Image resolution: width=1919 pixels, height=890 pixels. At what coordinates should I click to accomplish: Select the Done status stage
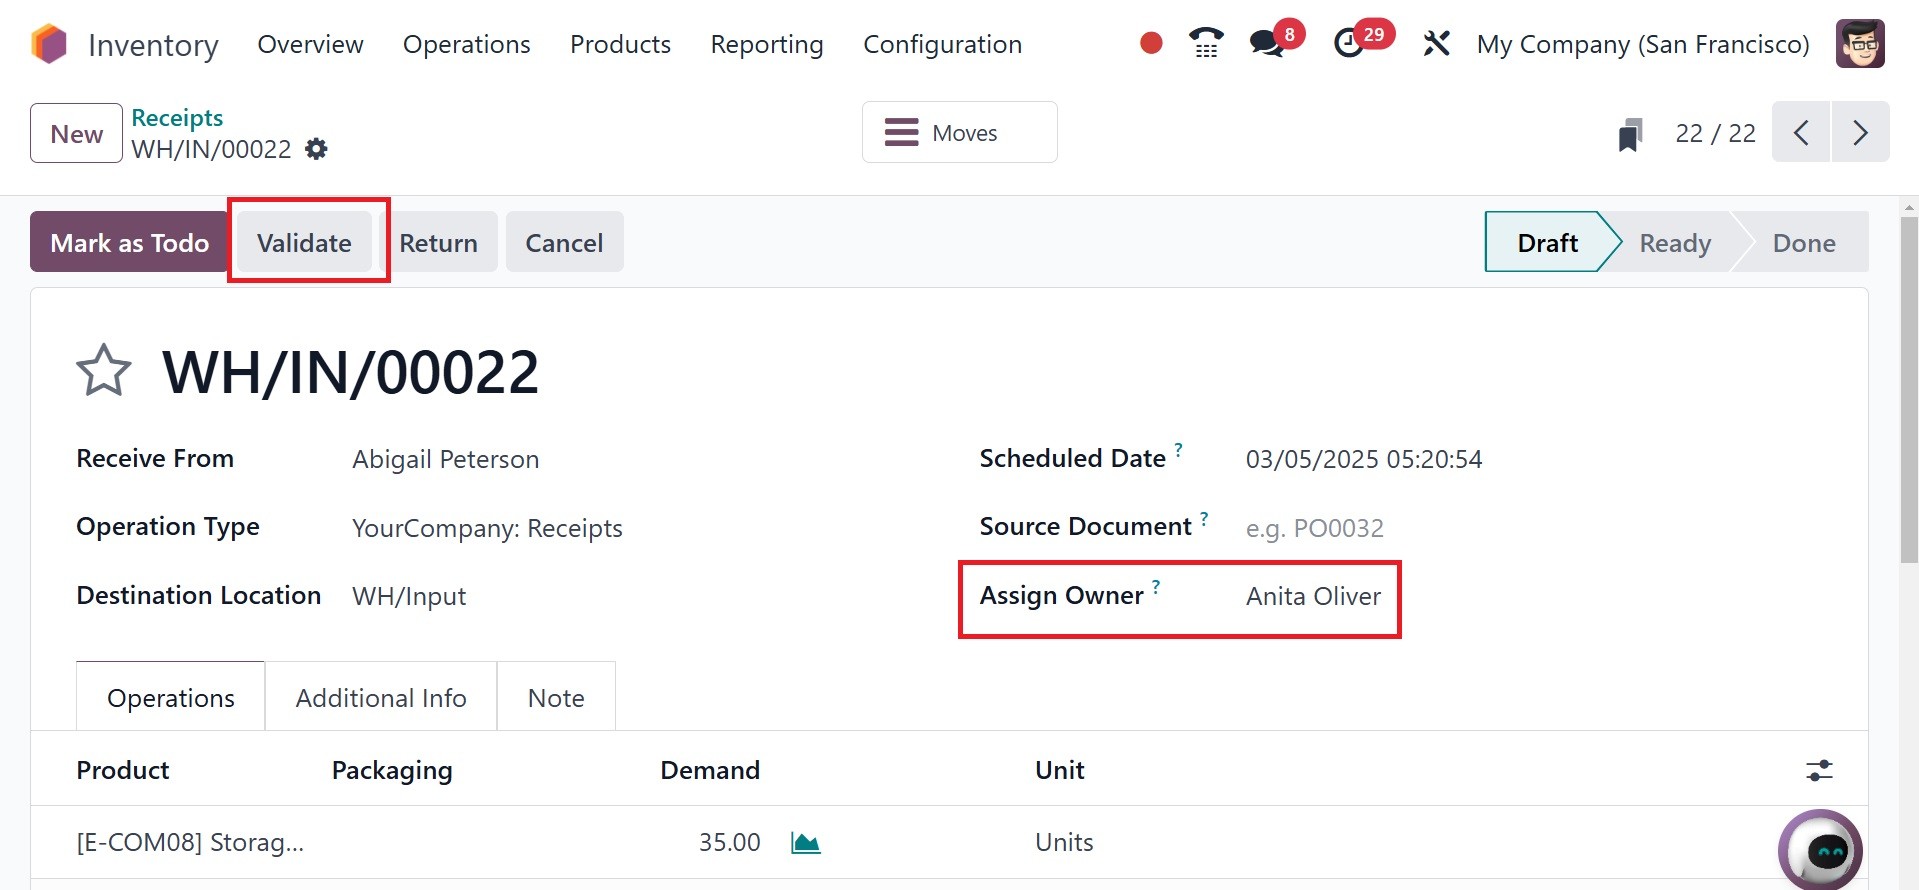click(x=1804, y=242)
